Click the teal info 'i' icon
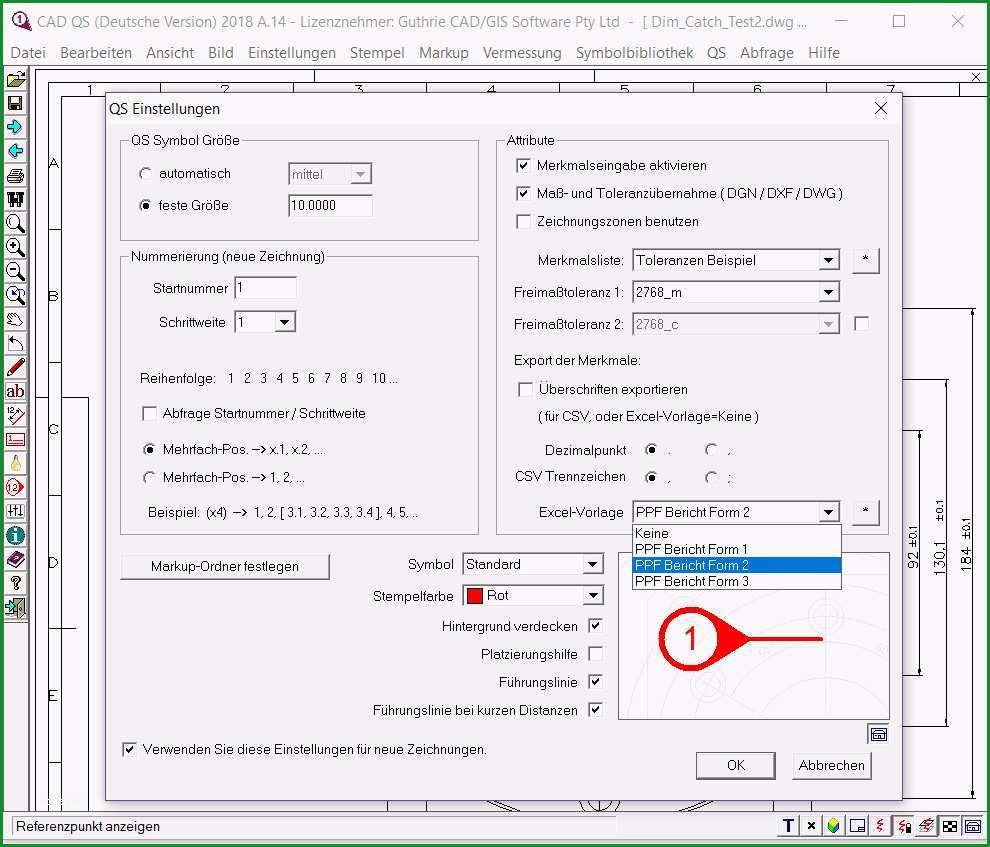 point(15,535)
